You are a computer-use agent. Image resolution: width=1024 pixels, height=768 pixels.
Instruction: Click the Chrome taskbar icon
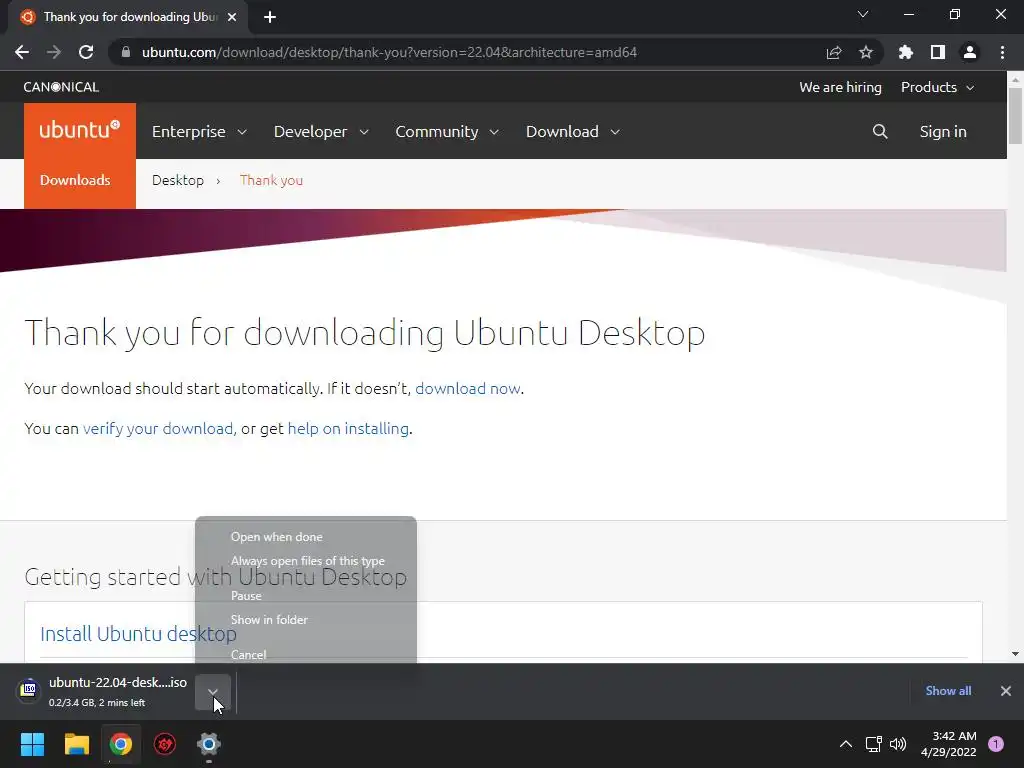(121, 744)
